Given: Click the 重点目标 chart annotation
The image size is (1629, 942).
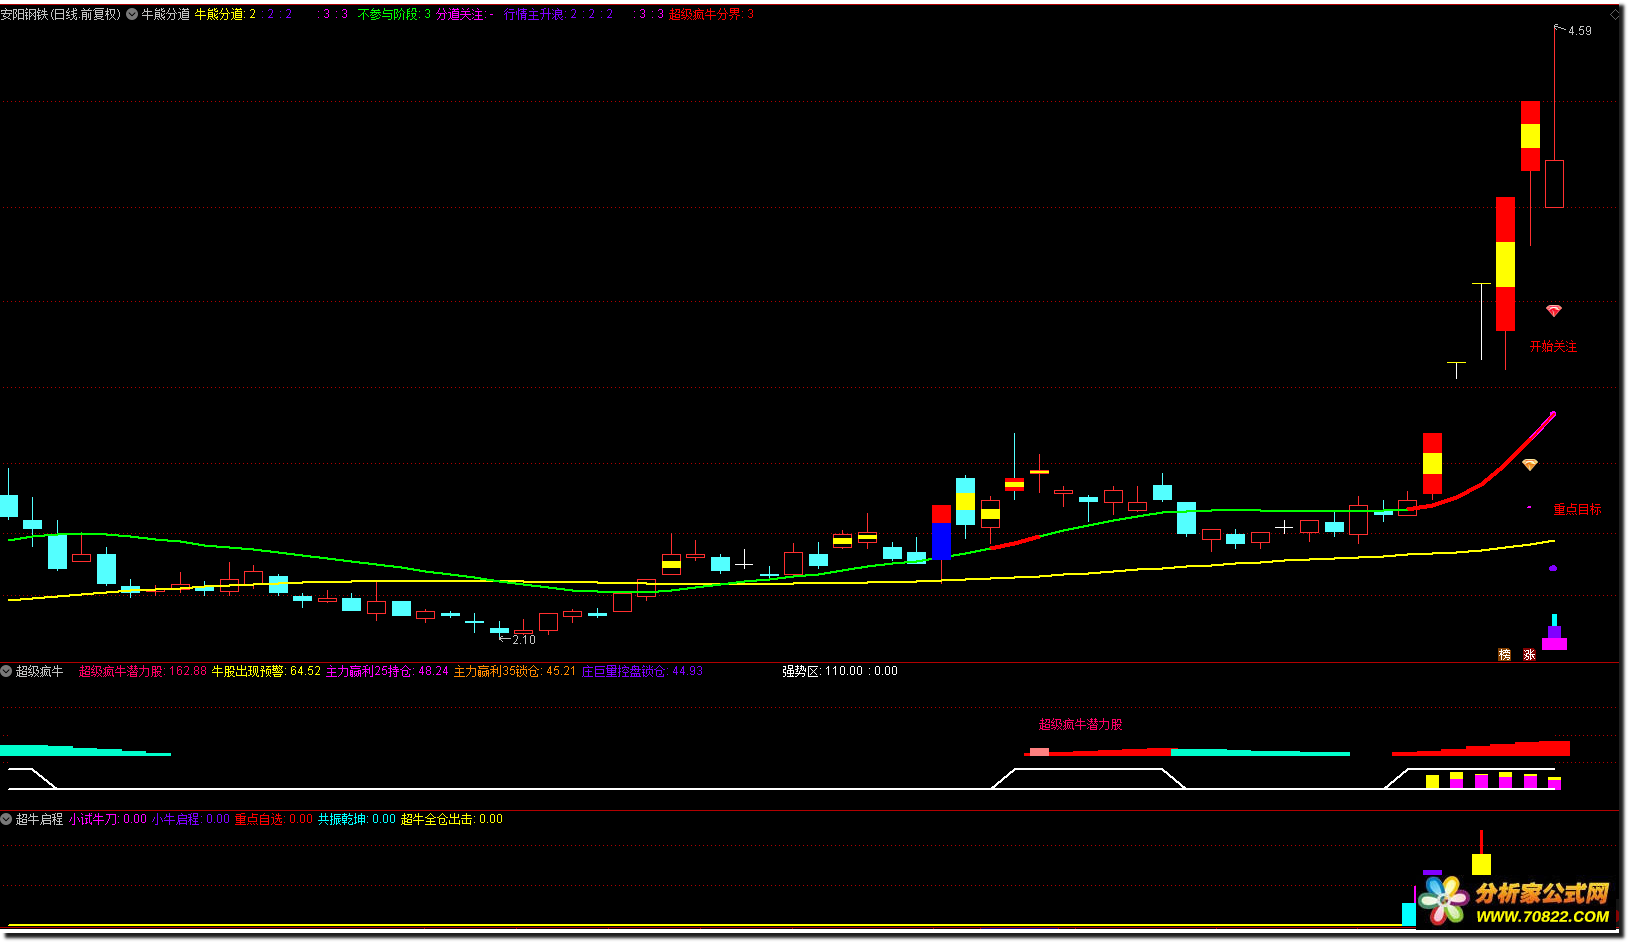Looking at the screenshot, I should click(x=1577, y=509).
